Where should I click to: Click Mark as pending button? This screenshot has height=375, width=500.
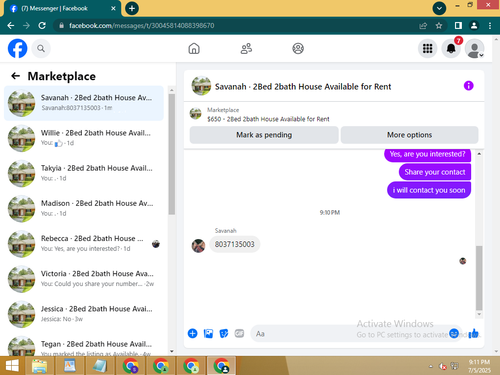pos(264,135)
